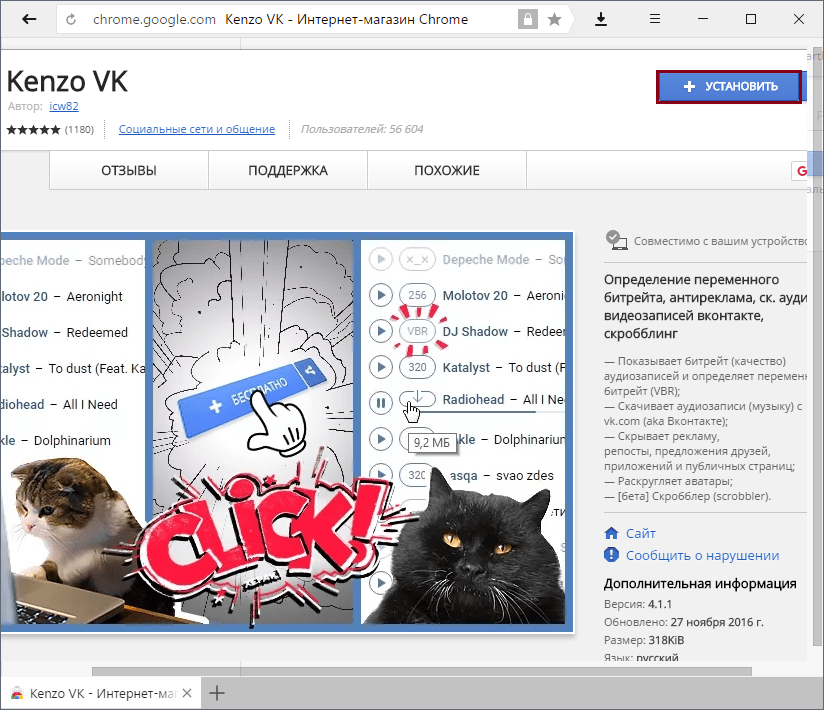
Task: Click the Google+ share button
Action: pos(802,171)
